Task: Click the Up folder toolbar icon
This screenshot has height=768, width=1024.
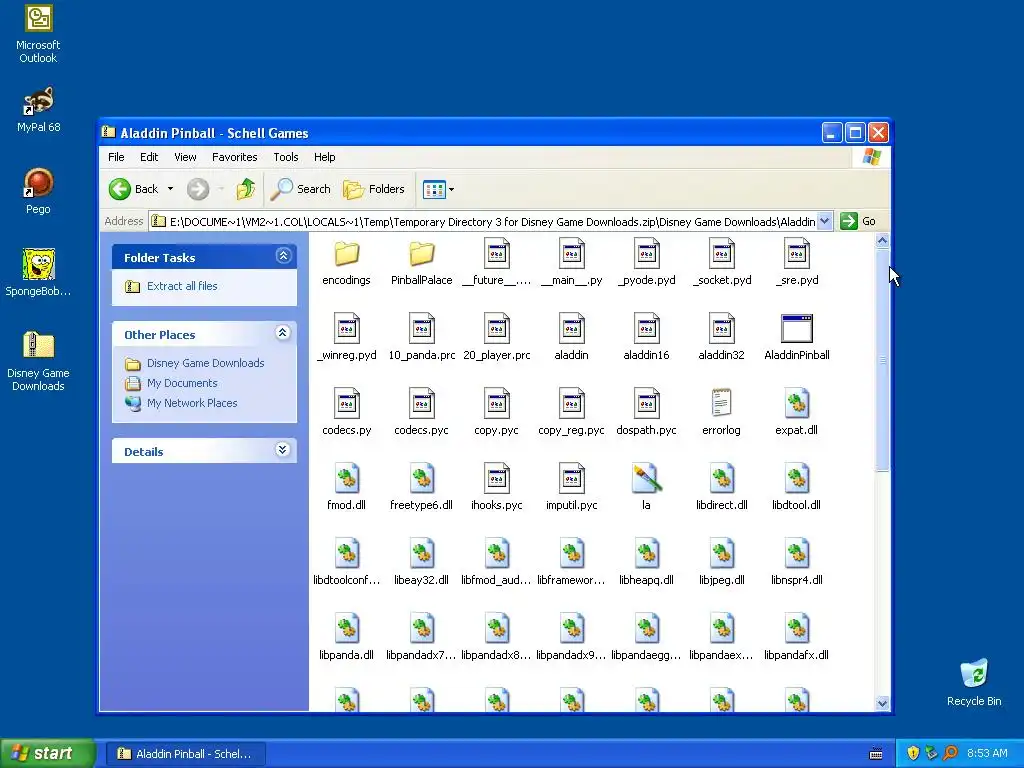Action: click(246, 189)
